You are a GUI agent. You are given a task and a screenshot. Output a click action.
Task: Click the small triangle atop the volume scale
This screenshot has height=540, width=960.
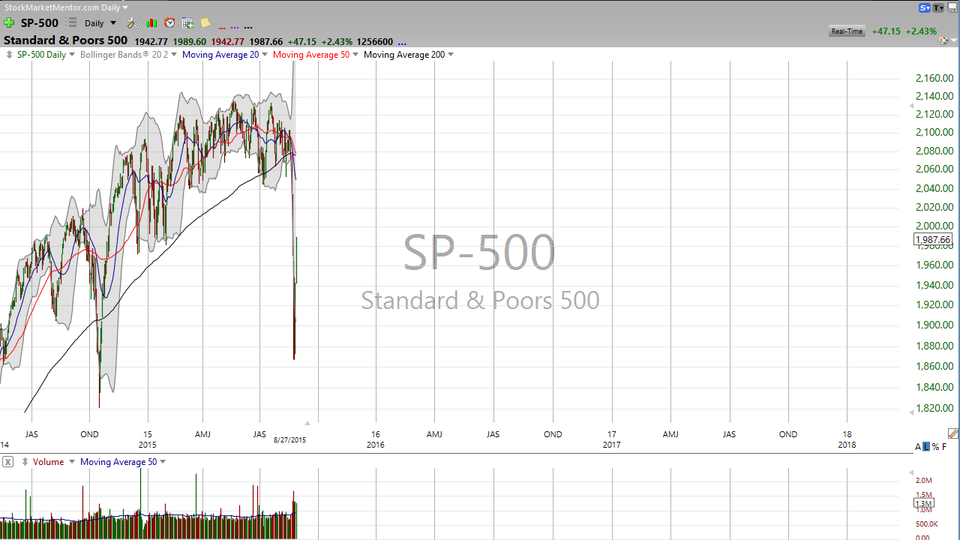point(911,473)
